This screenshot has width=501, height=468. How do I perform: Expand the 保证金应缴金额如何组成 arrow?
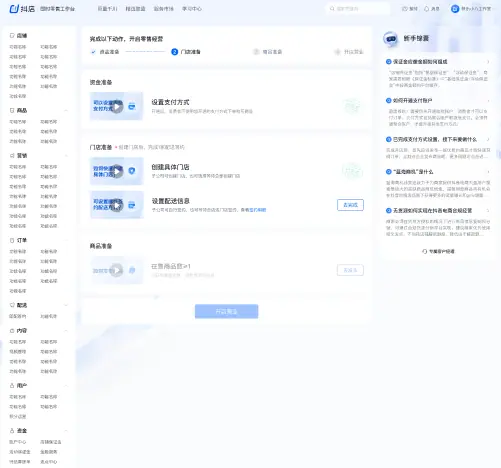[x=488, y=62]
